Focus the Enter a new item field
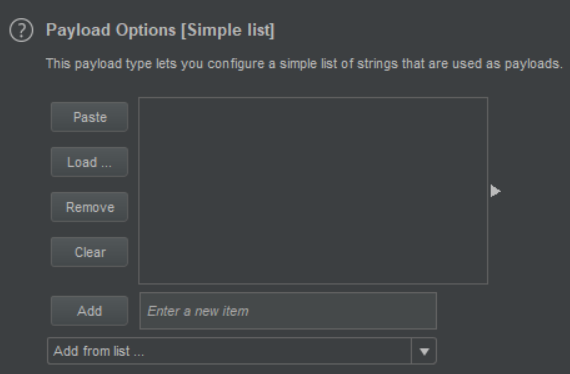 pos(288,311)
